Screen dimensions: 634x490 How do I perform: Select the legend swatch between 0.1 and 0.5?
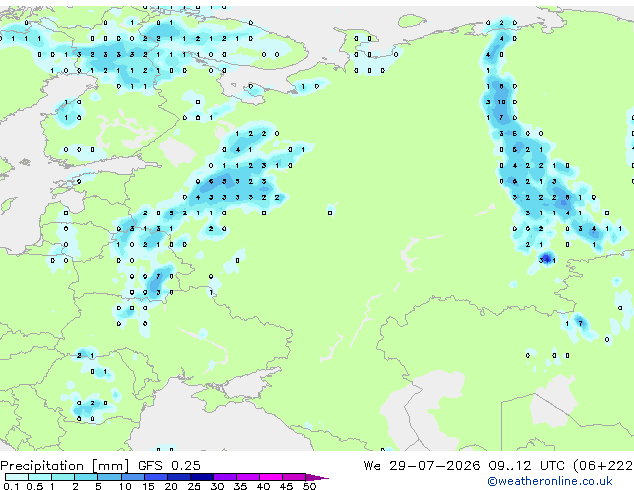(17, 477)
